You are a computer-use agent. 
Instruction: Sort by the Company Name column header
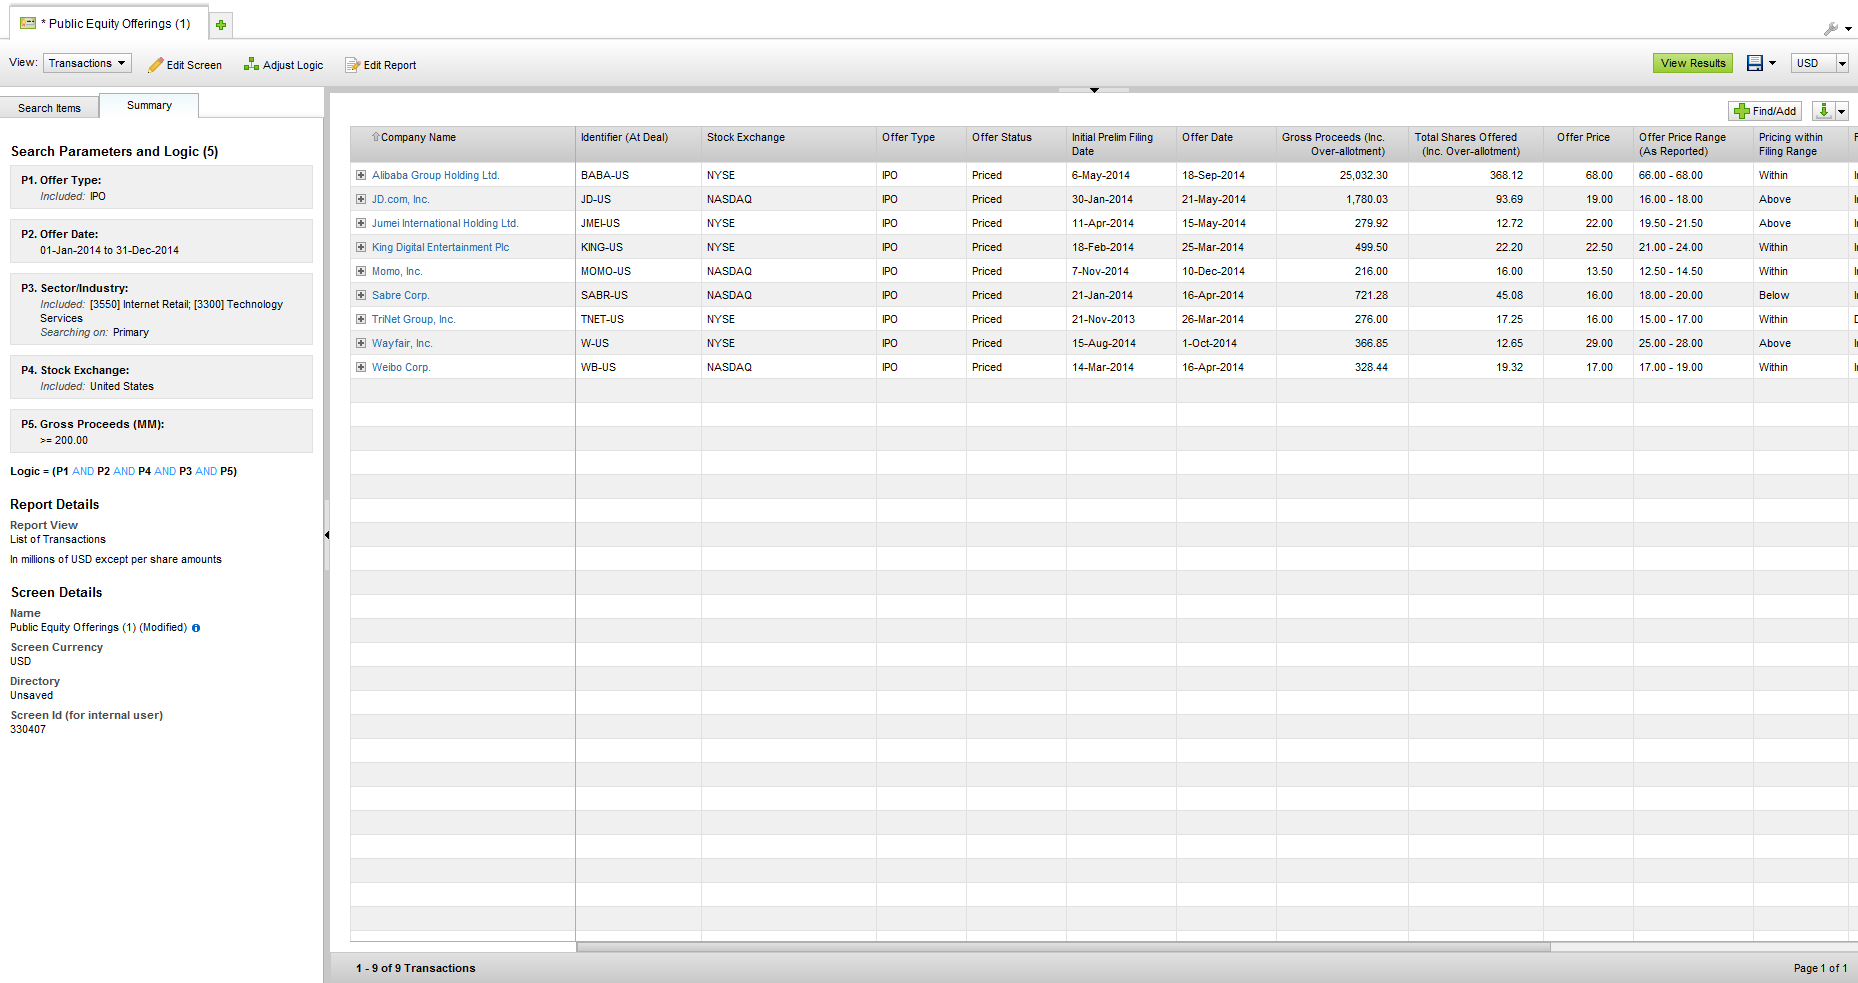pos(463,144)
